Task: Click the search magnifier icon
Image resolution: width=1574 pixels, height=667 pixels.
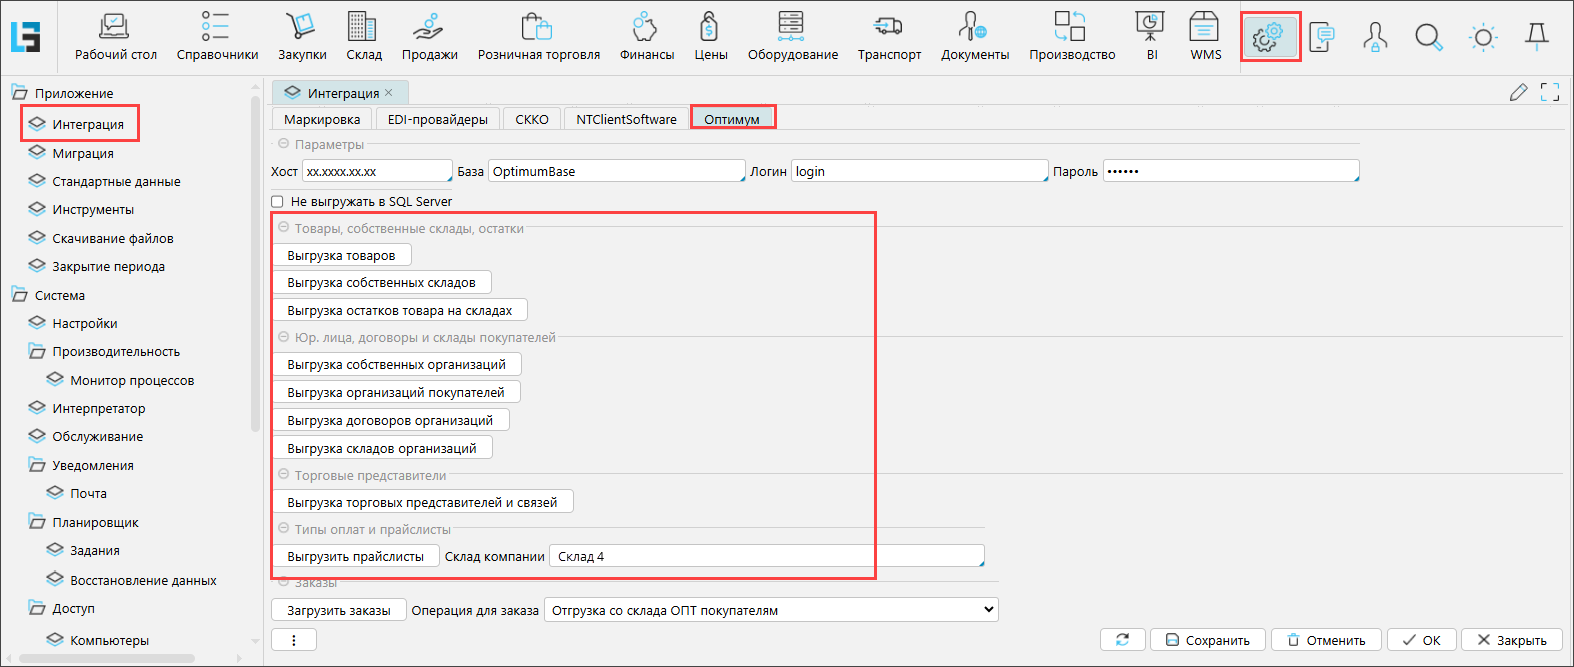Action: [1429, 38]
